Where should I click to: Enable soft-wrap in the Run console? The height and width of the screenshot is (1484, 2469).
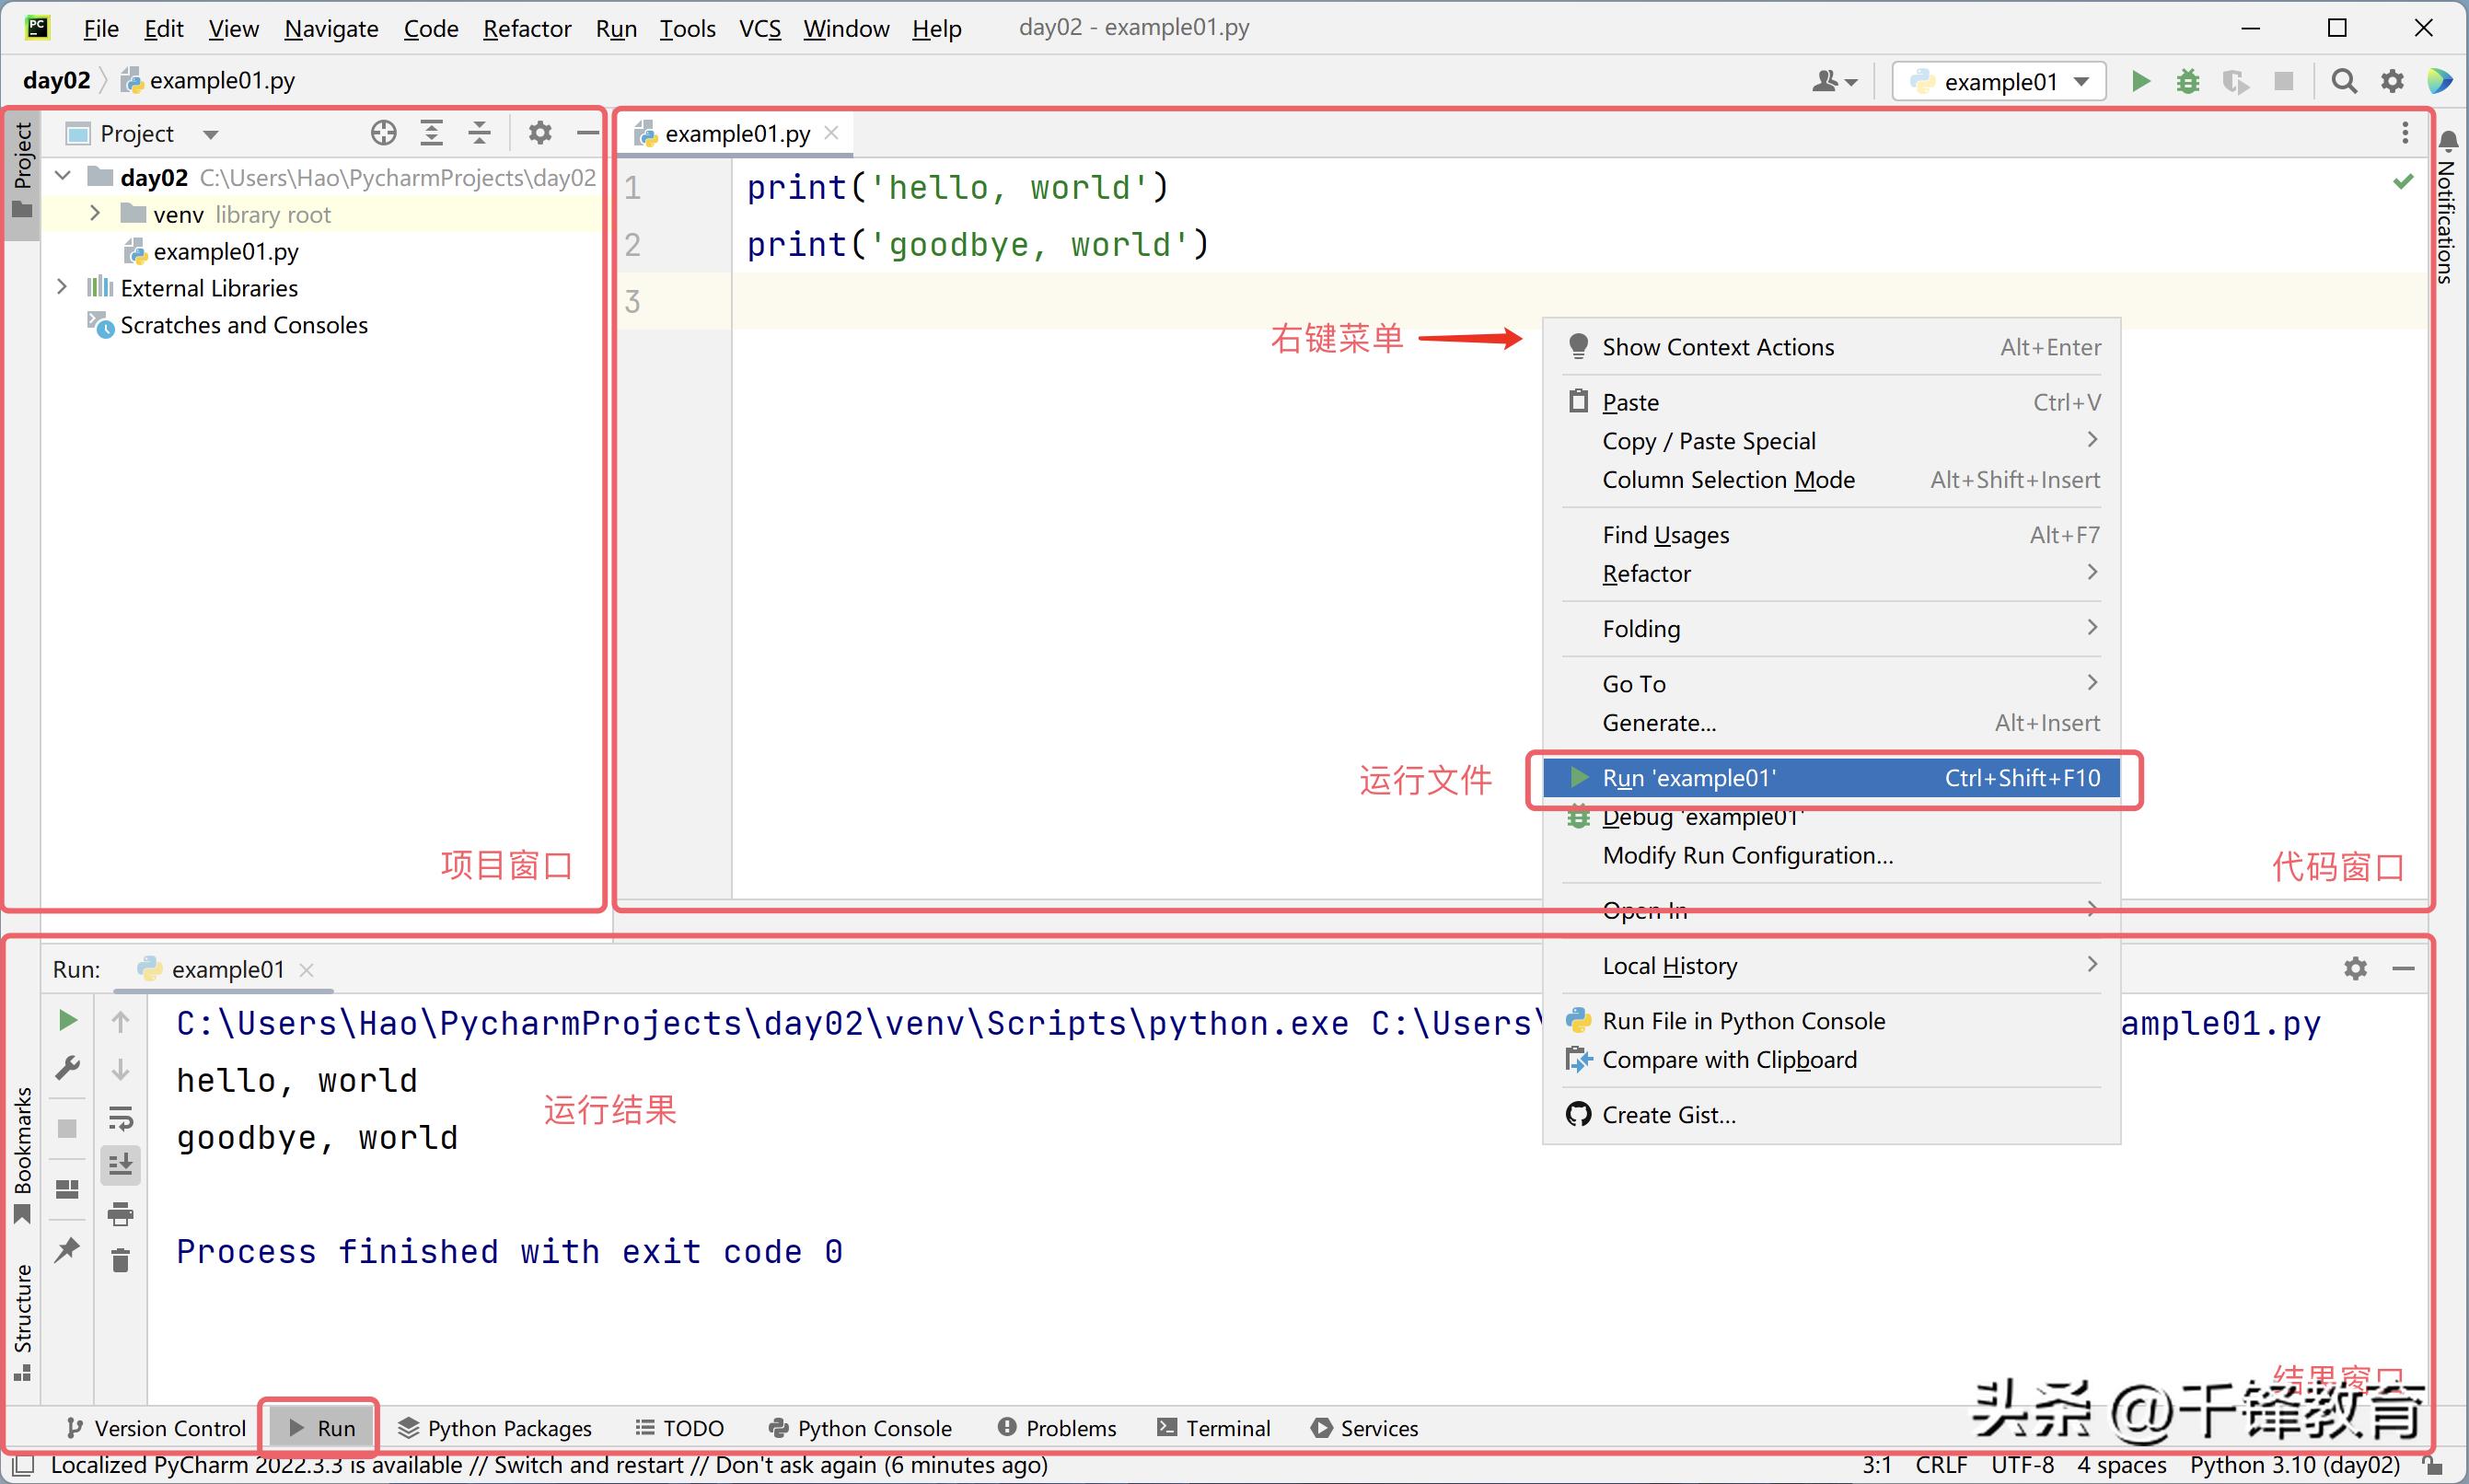click(x=121, y=1117)
